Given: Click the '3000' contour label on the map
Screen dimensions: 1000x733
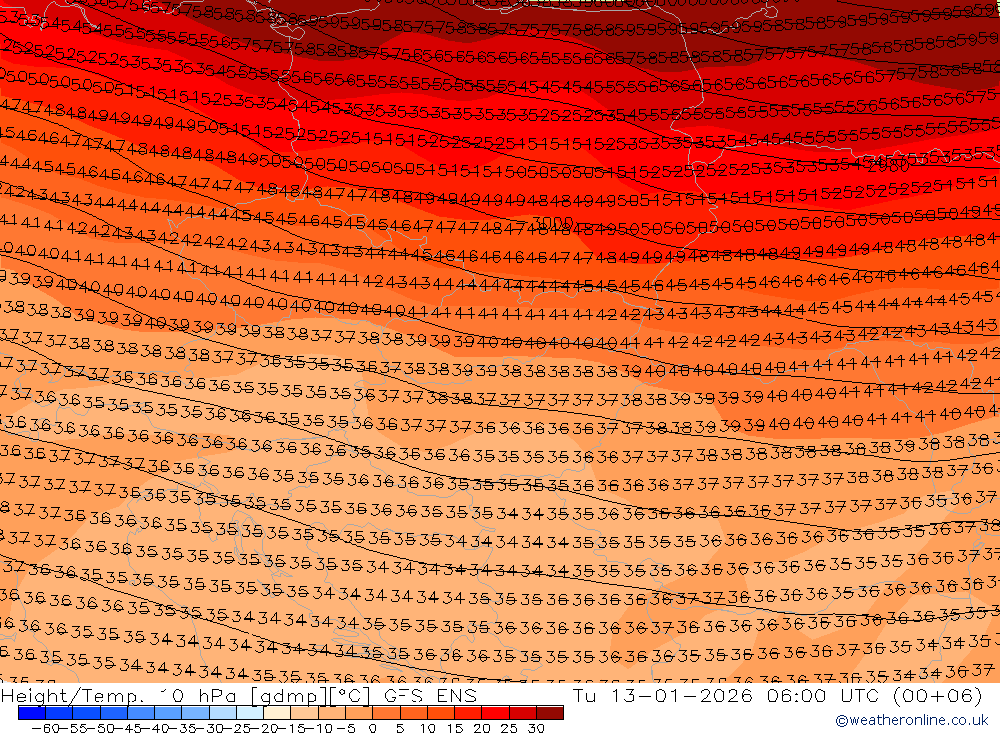Looking at the screenshot, I should [x=552, y=223].
